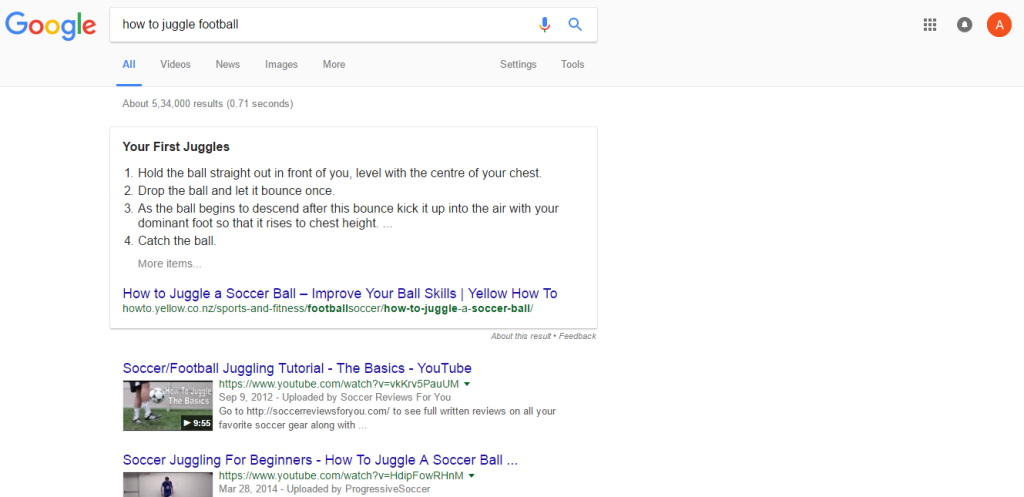Open 'How to Juggle a Soccer Ball' Yellow link
Viewport: 1024px width, 497px height.
click(340, 293)
